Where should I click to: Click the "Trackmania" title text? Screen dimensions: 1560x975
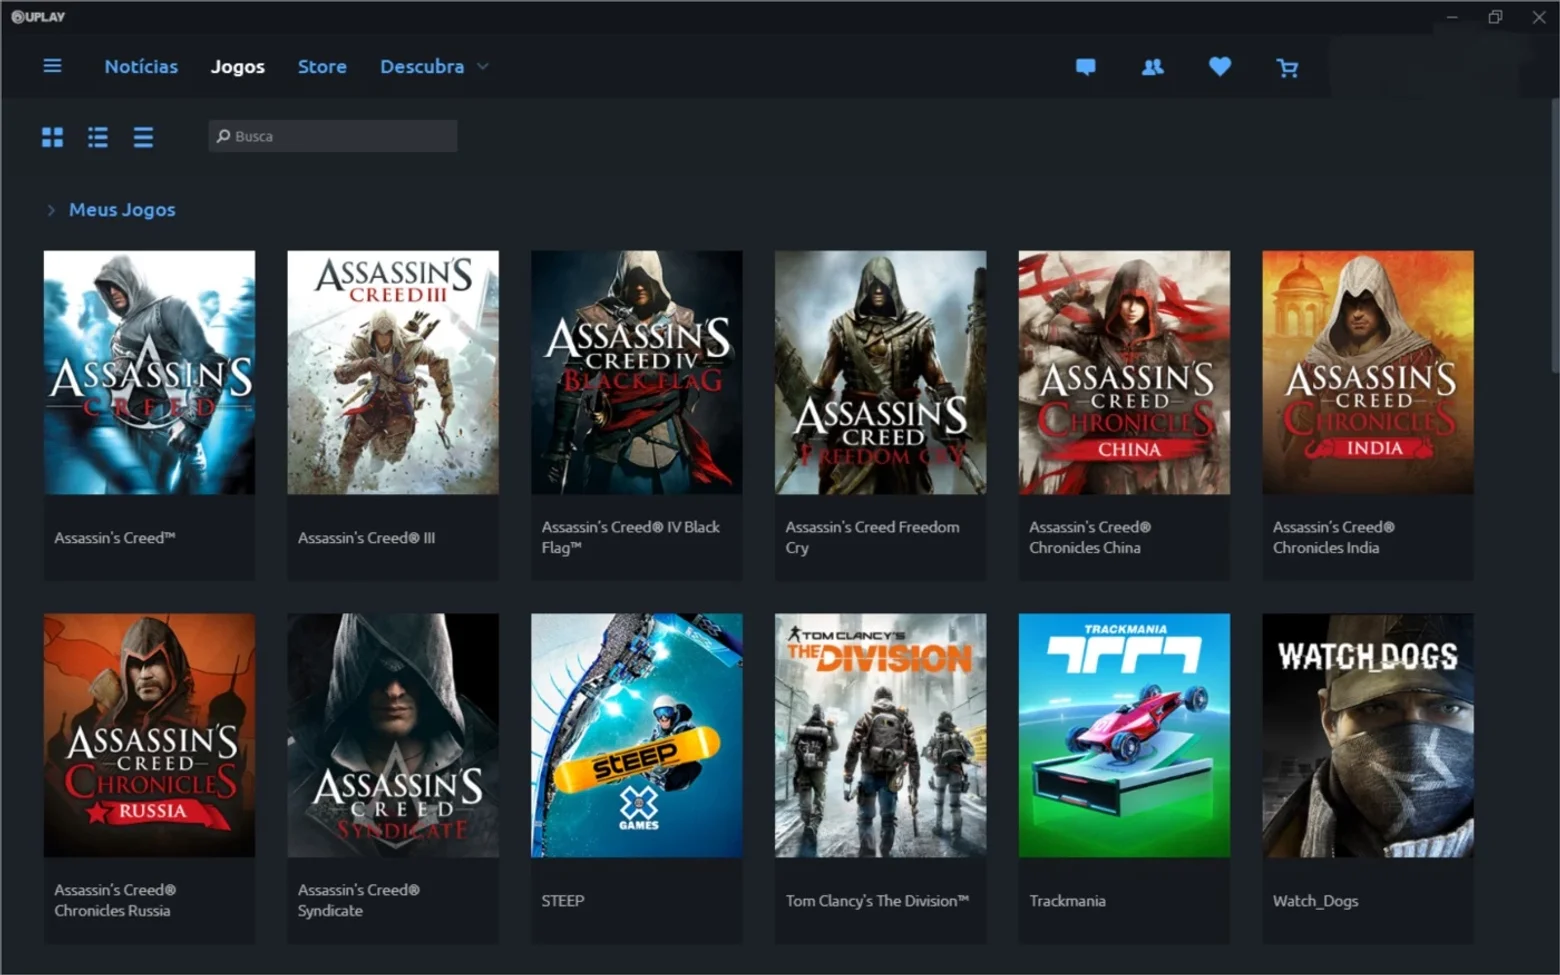point(1067,901)
